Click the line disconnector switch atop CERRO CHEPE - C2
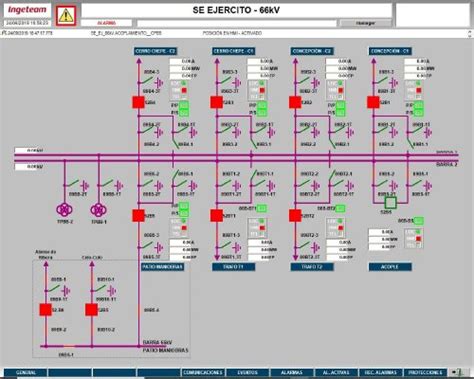Image resolution: width=474 pixels, height=379 pixels. pyautogui.click(x=146, y=81)
